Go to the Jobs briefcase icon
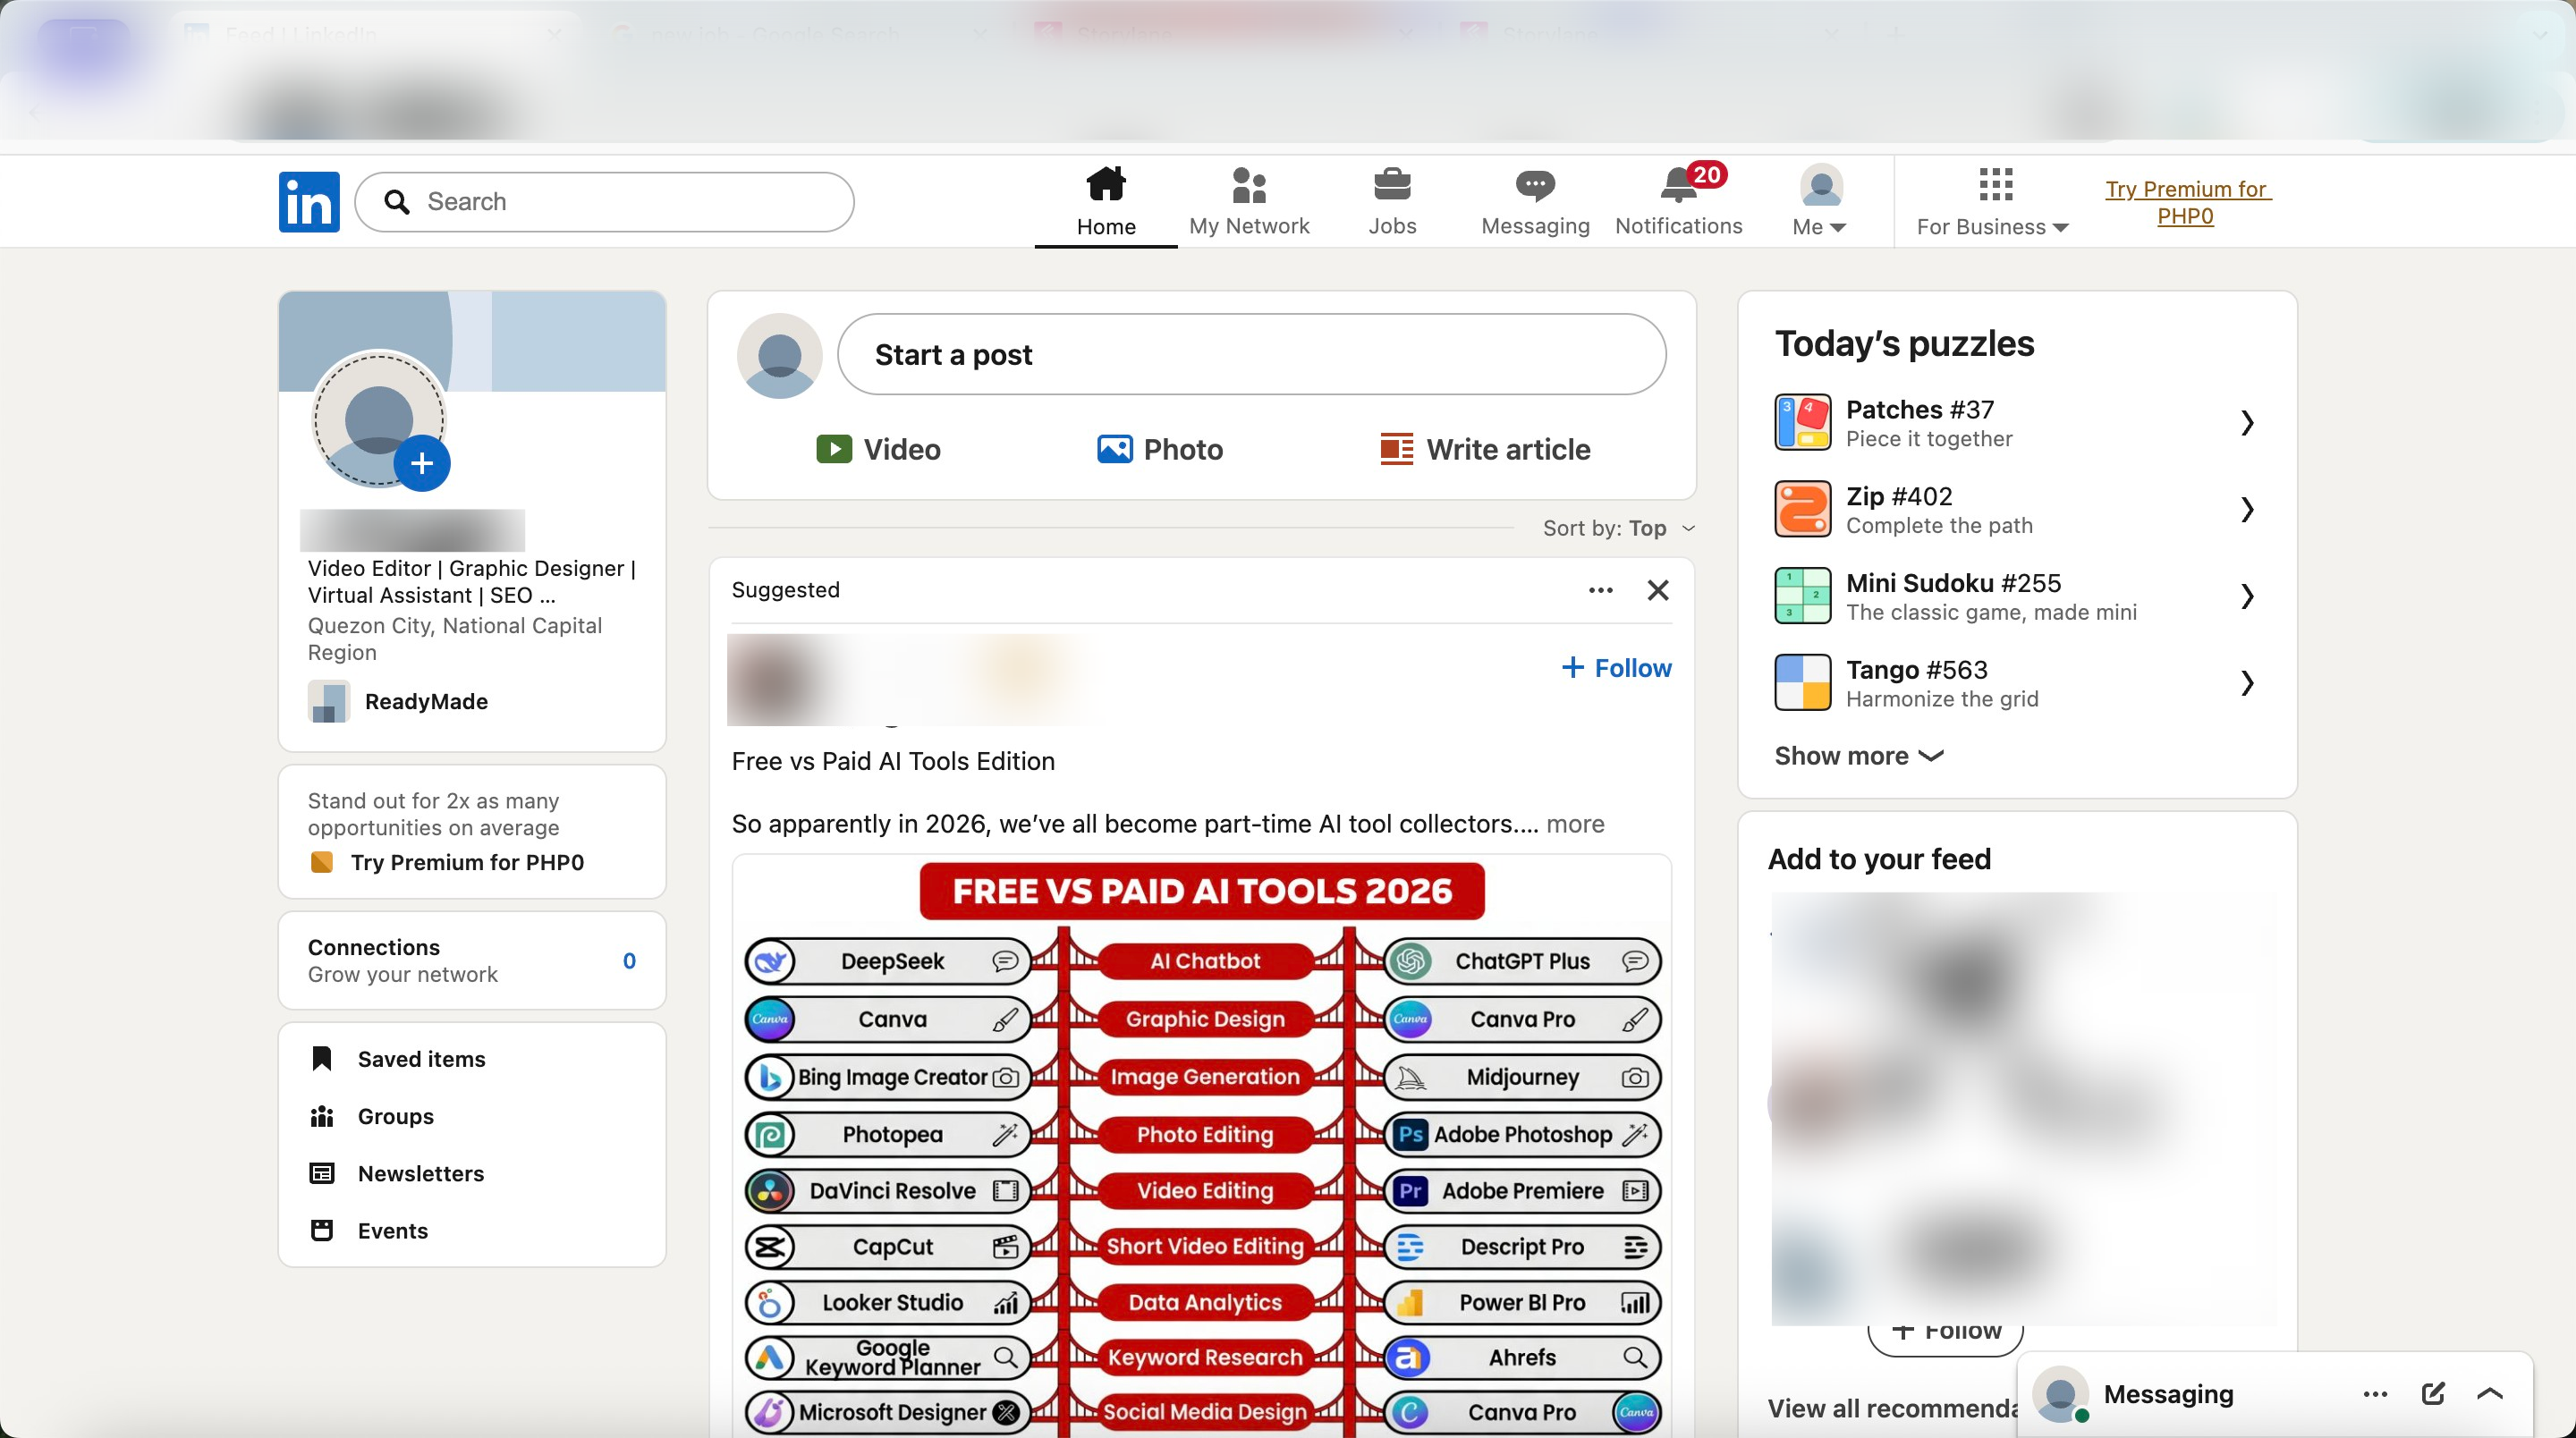The height and width of the screenshot is (1438, 2576). point(1391,200)
